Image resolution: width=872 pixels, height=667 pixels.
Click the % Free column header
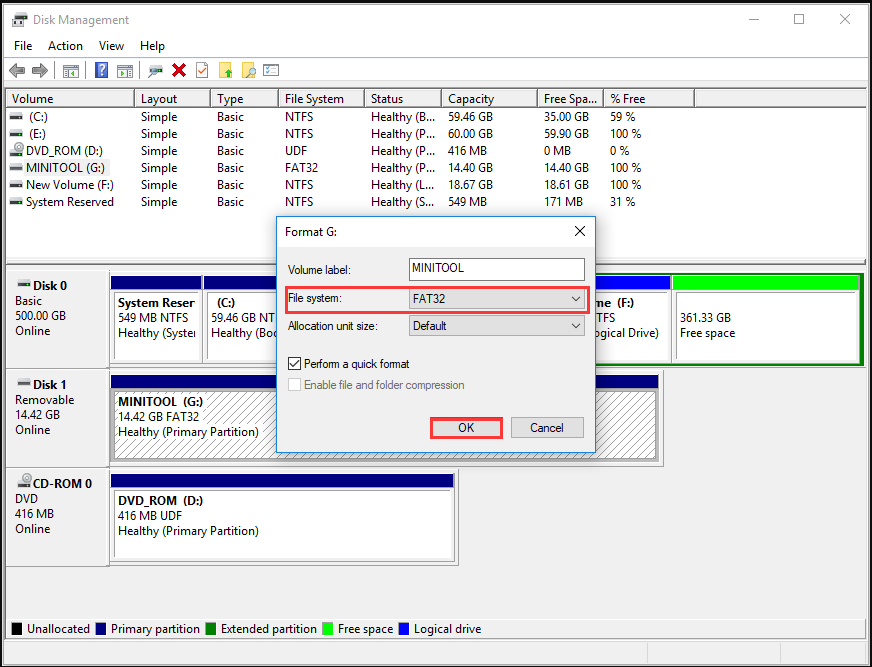(x=649, y=98)
